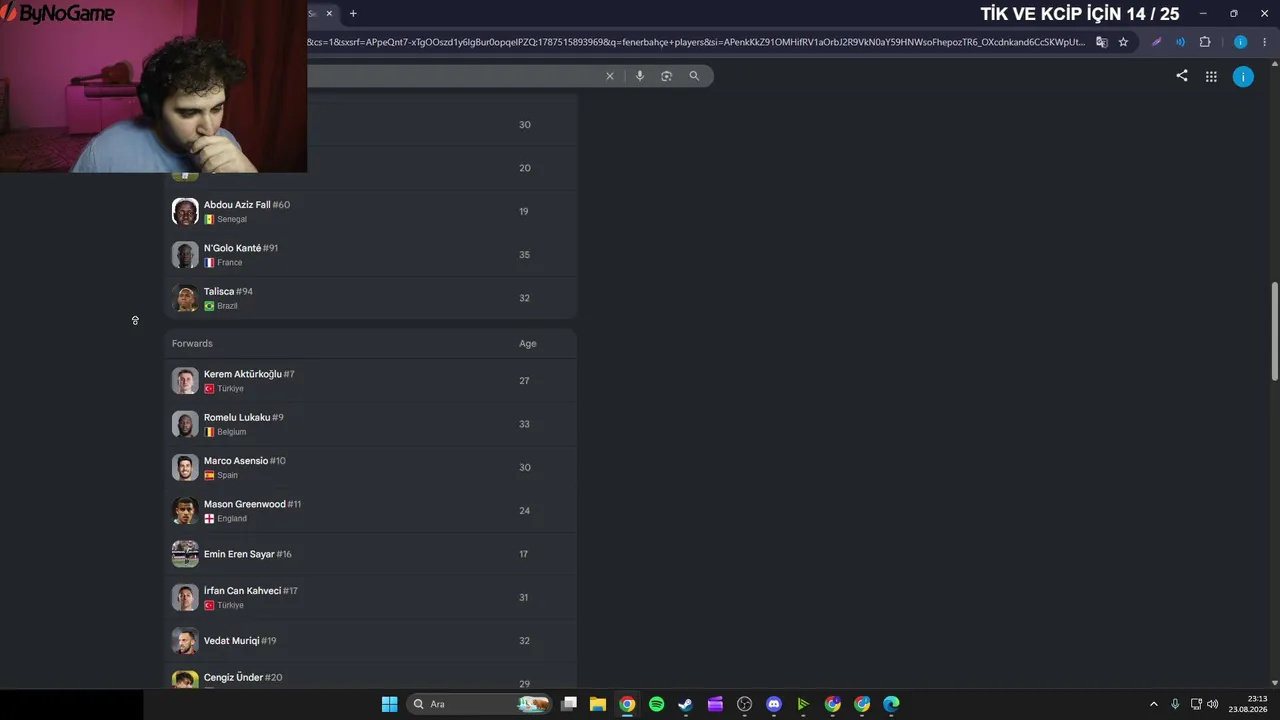Open the Chrome Extensions puzzle menu

point(1205,42)
